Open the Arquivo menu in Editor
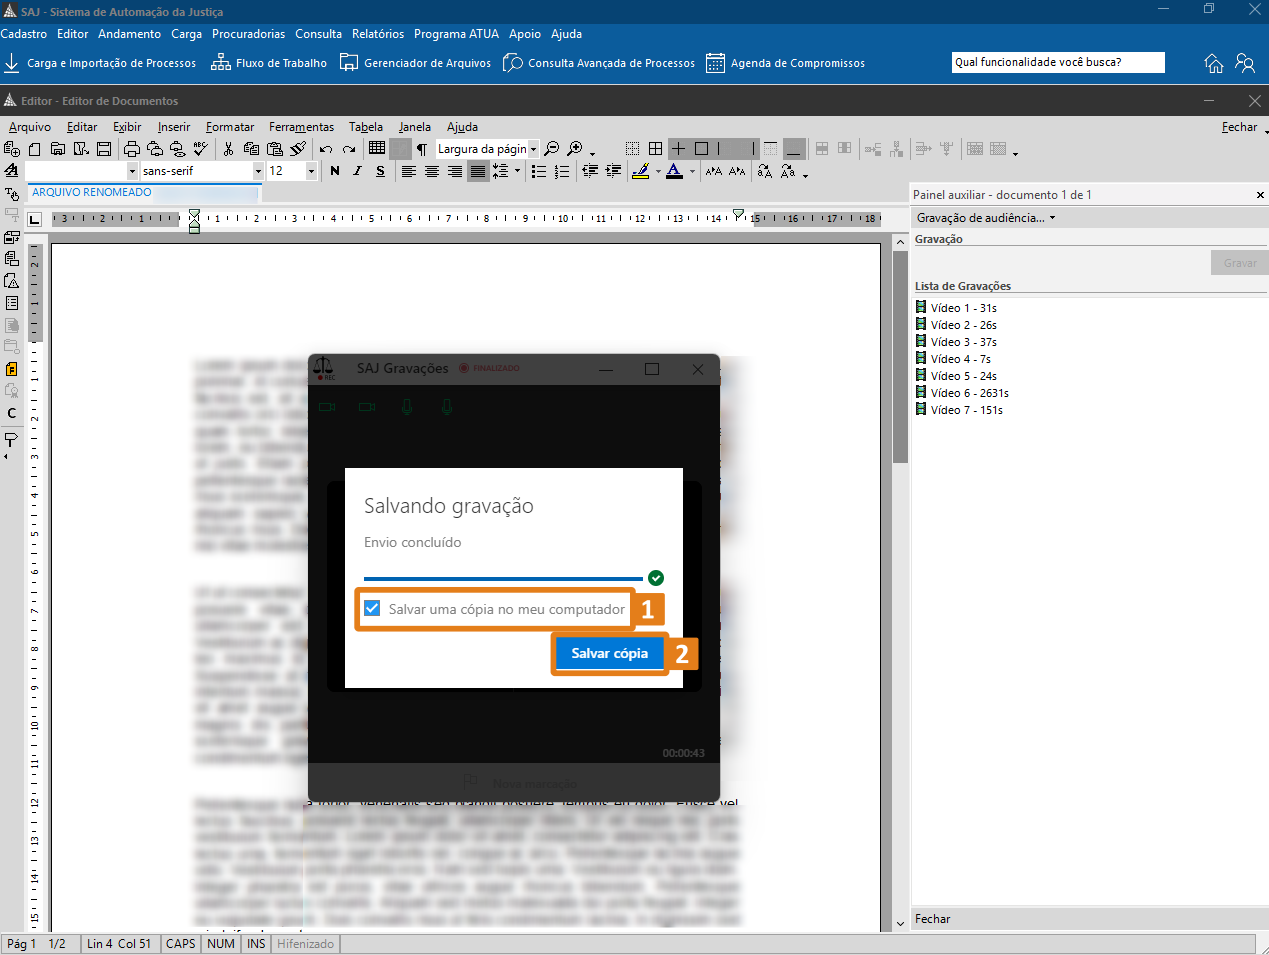 point(30,127)
